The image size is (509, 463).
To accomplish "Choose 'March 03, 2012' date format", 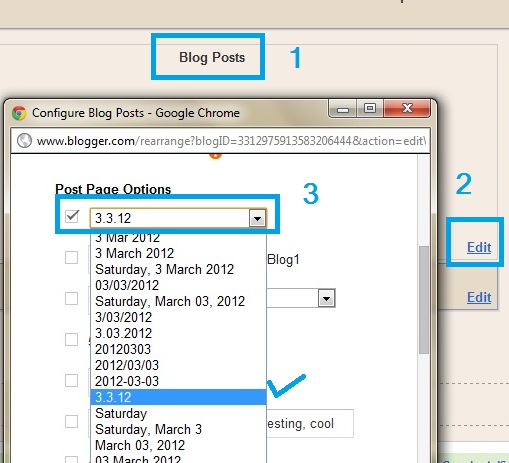I will [x=178, y=445].
